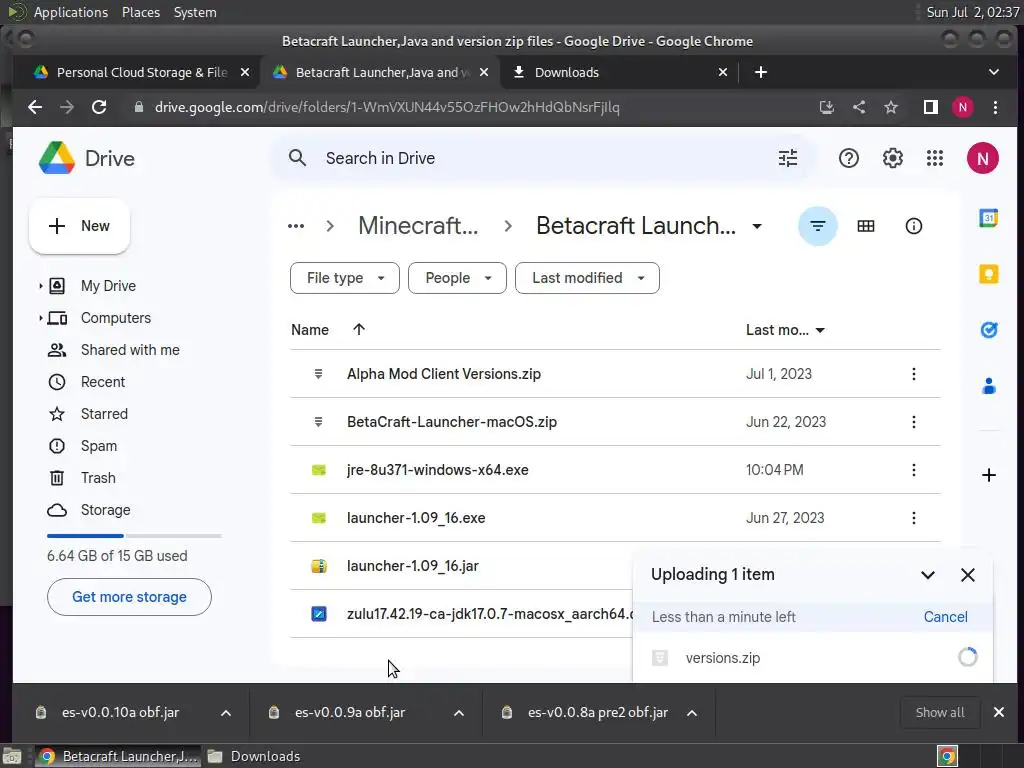Open options for es-v0.0.8a pre2 obf.jar download
1024x768 pixels.
[x=692, y=713]
